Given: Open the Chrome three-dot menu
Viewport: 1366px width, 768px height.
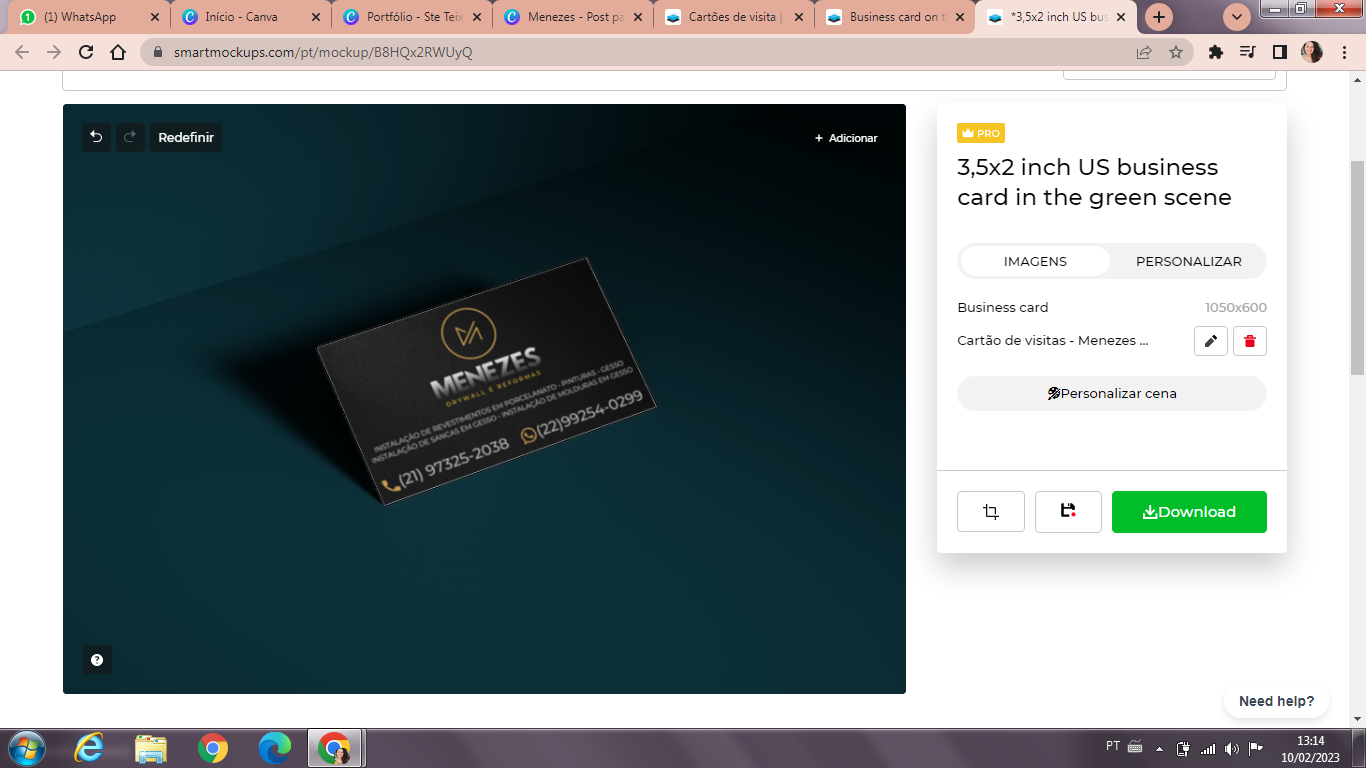Looking at the screenshot, I should (1345, 52).
